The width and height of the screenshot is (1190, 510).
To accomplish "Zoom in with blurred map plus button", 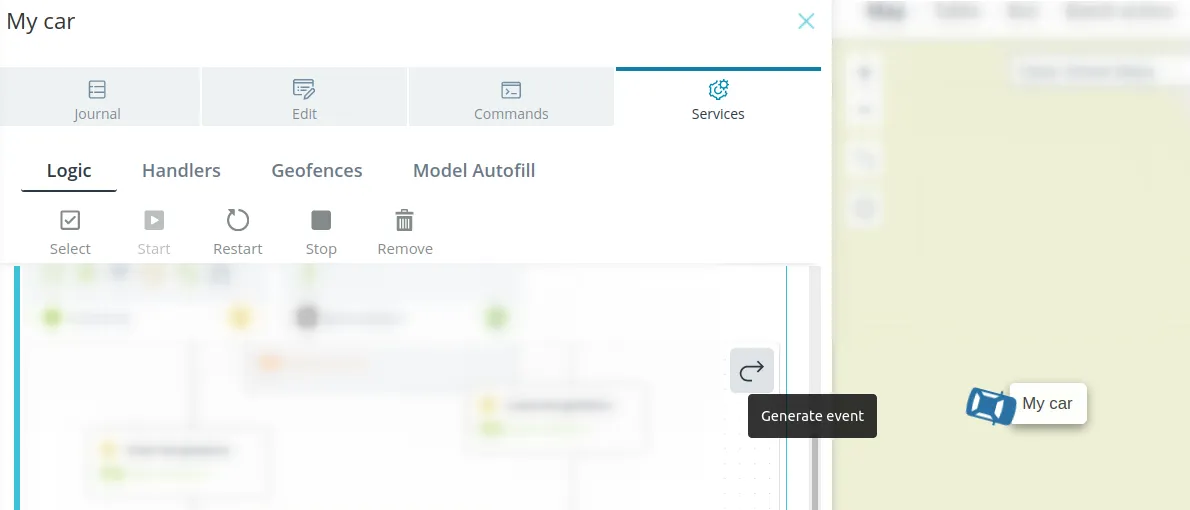I will tap(864, 72).
